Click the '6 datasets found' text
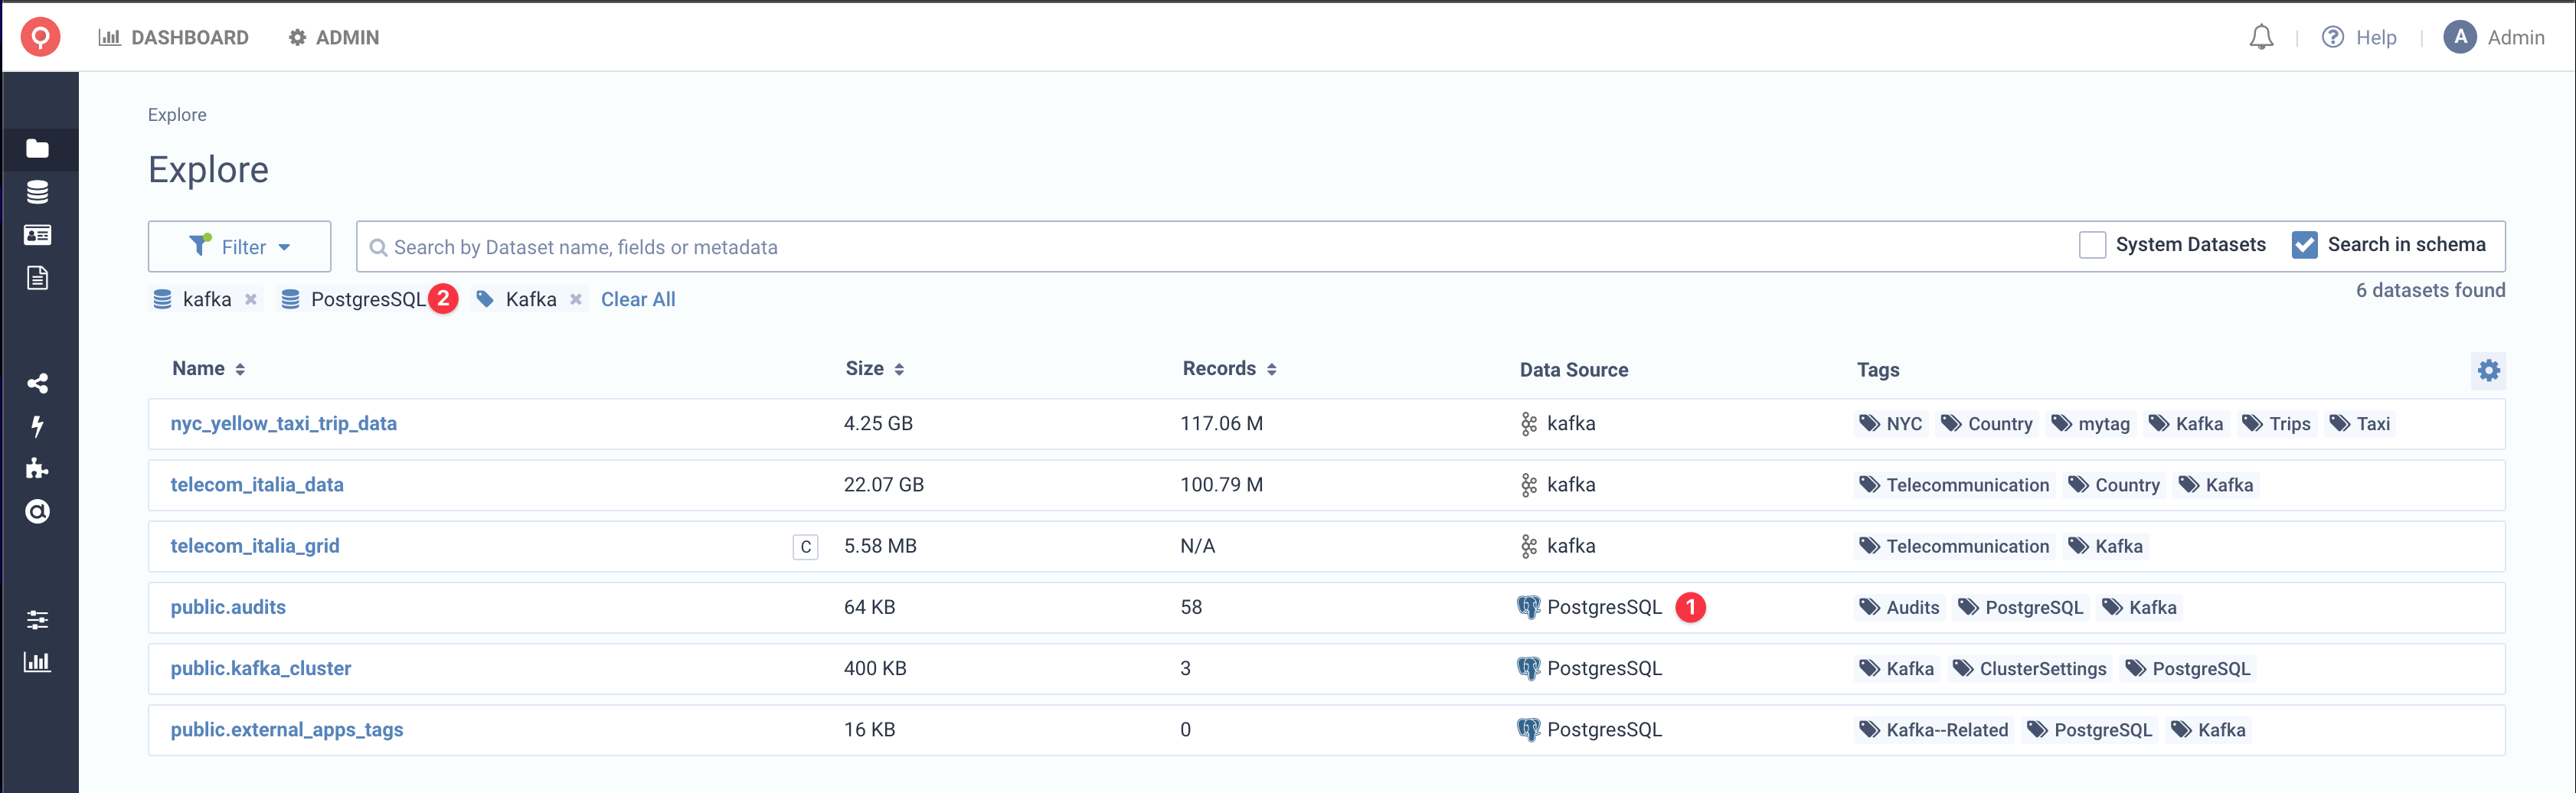Viewport: 2576px width, 793px height. point(2430,290)
